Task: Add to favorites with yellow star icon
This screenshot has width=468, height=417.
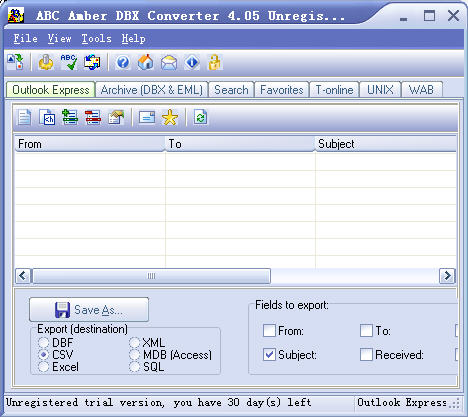Action: click(170, 117)
